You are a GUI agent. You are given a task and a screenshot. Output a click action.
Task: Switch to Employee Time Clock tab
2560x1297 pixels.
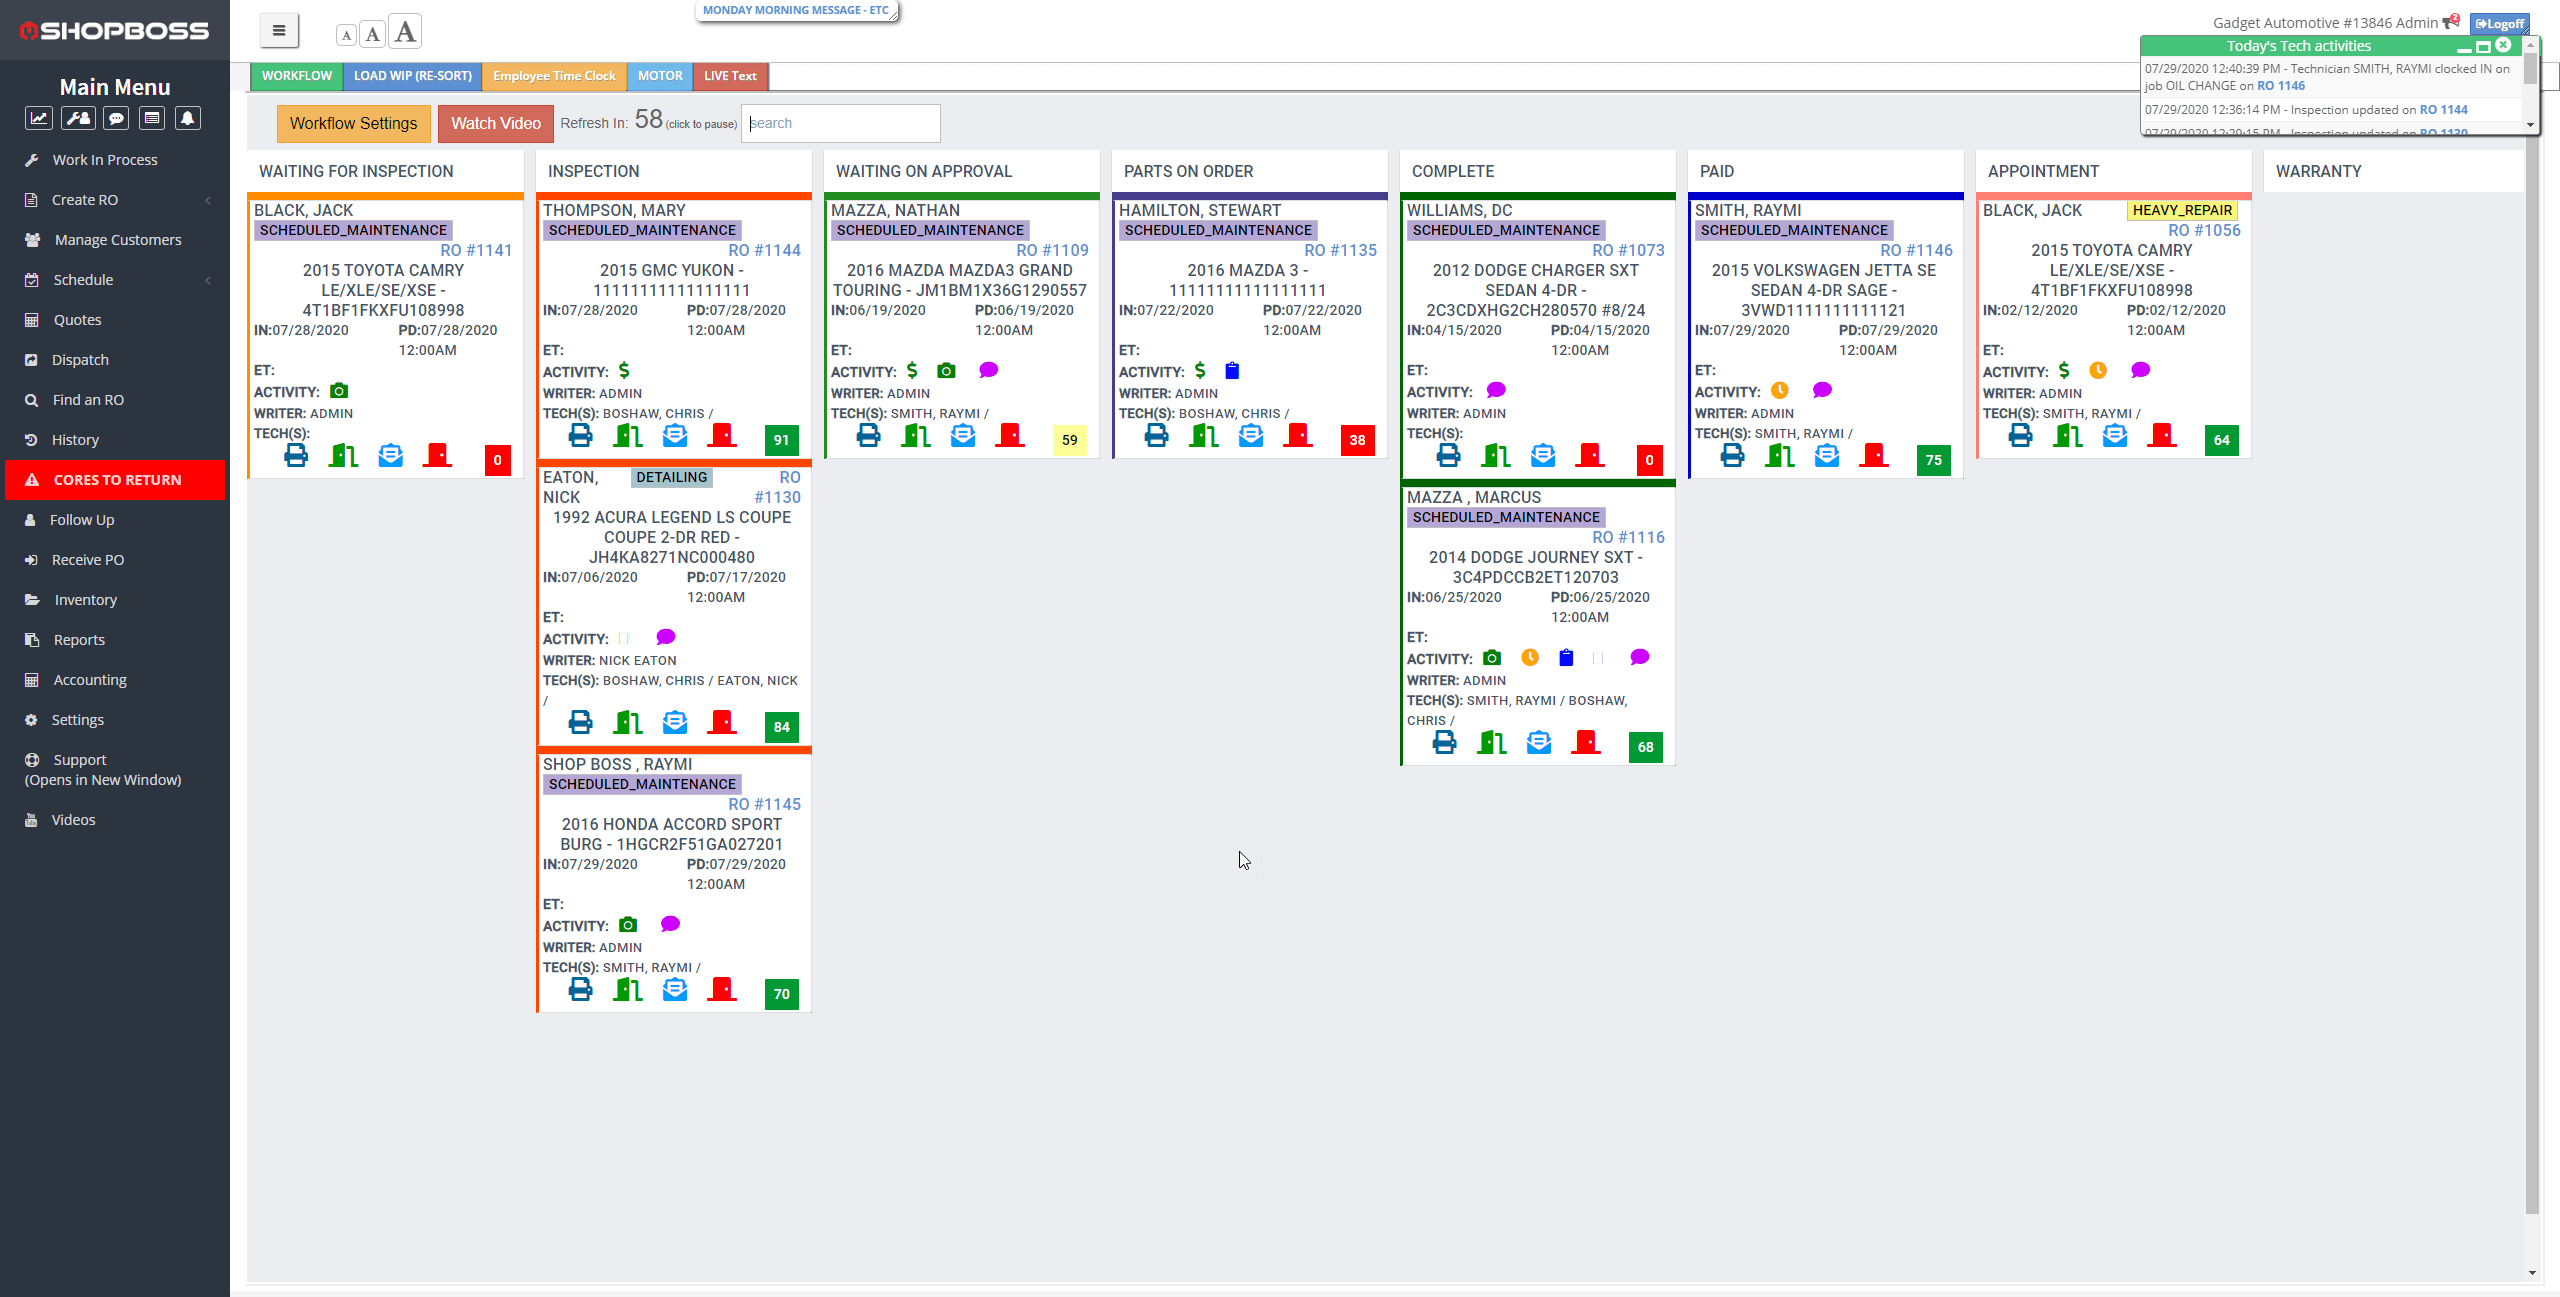(x=554, y=76)
